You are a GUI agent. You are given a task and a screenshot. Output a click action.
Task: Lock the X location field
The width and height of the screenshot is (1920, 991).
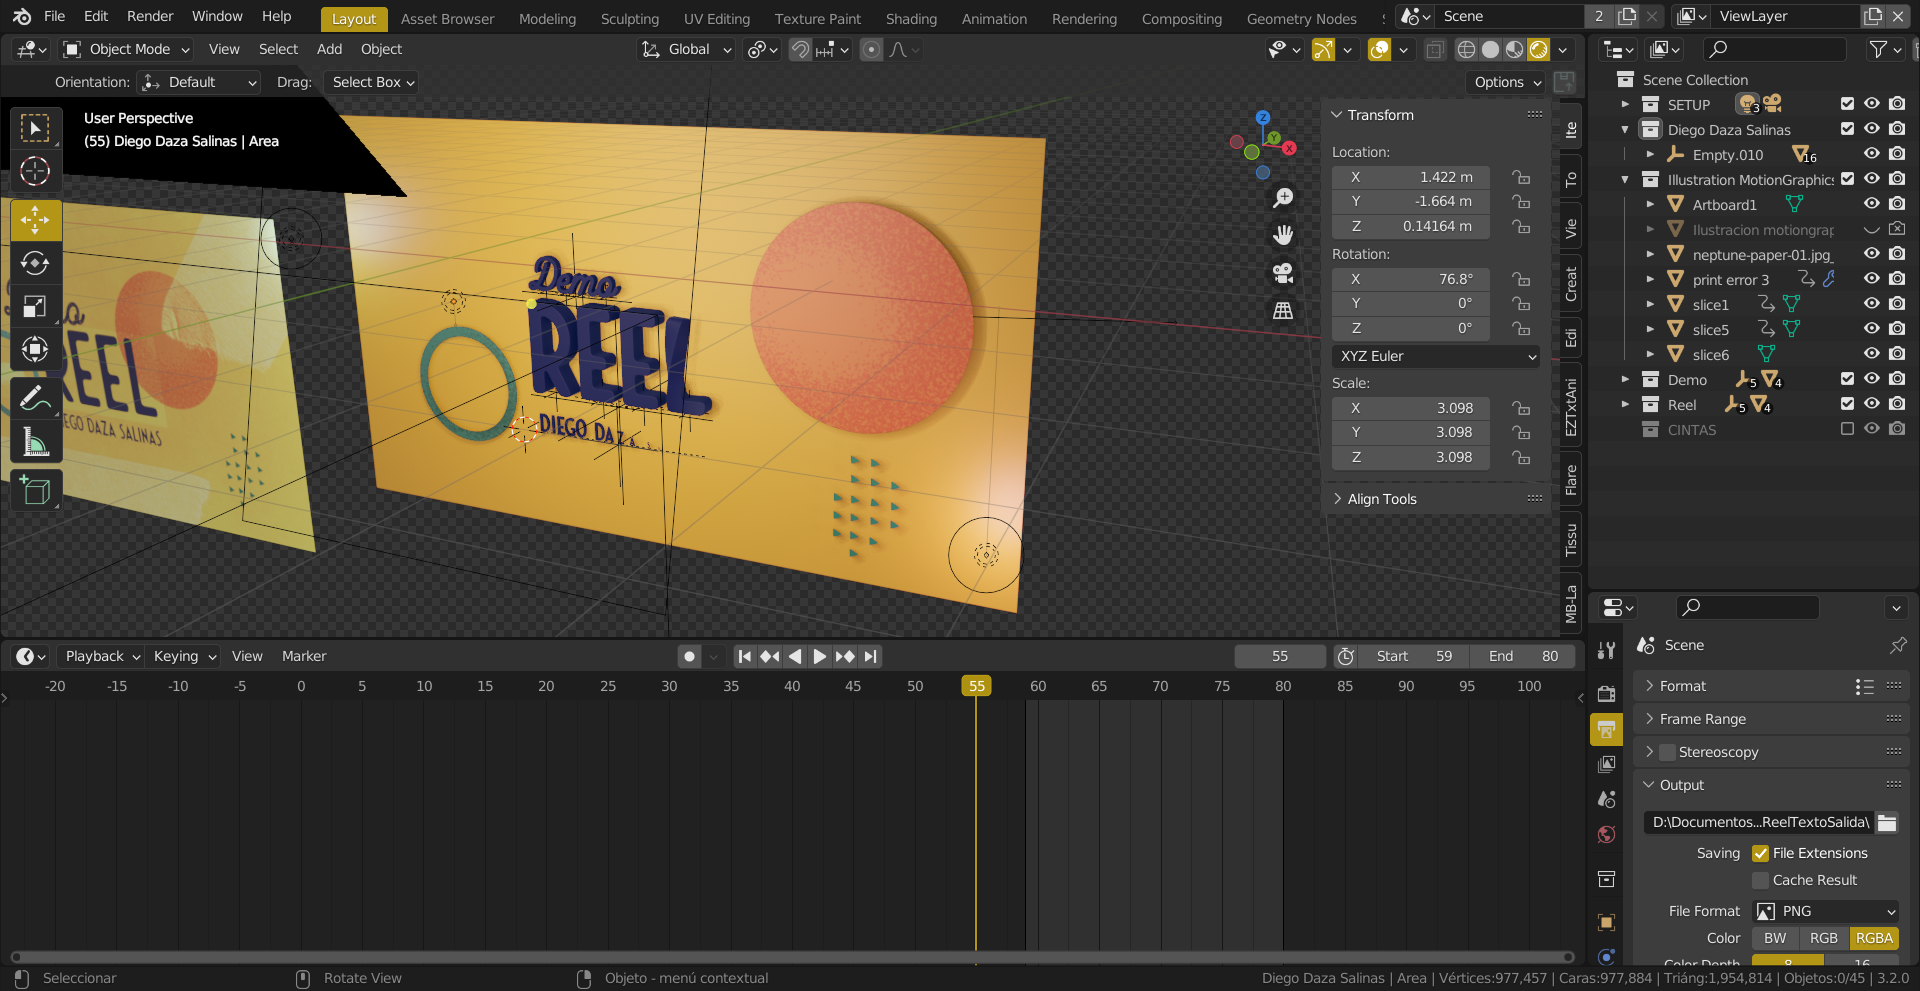[x=1521, y=177]
